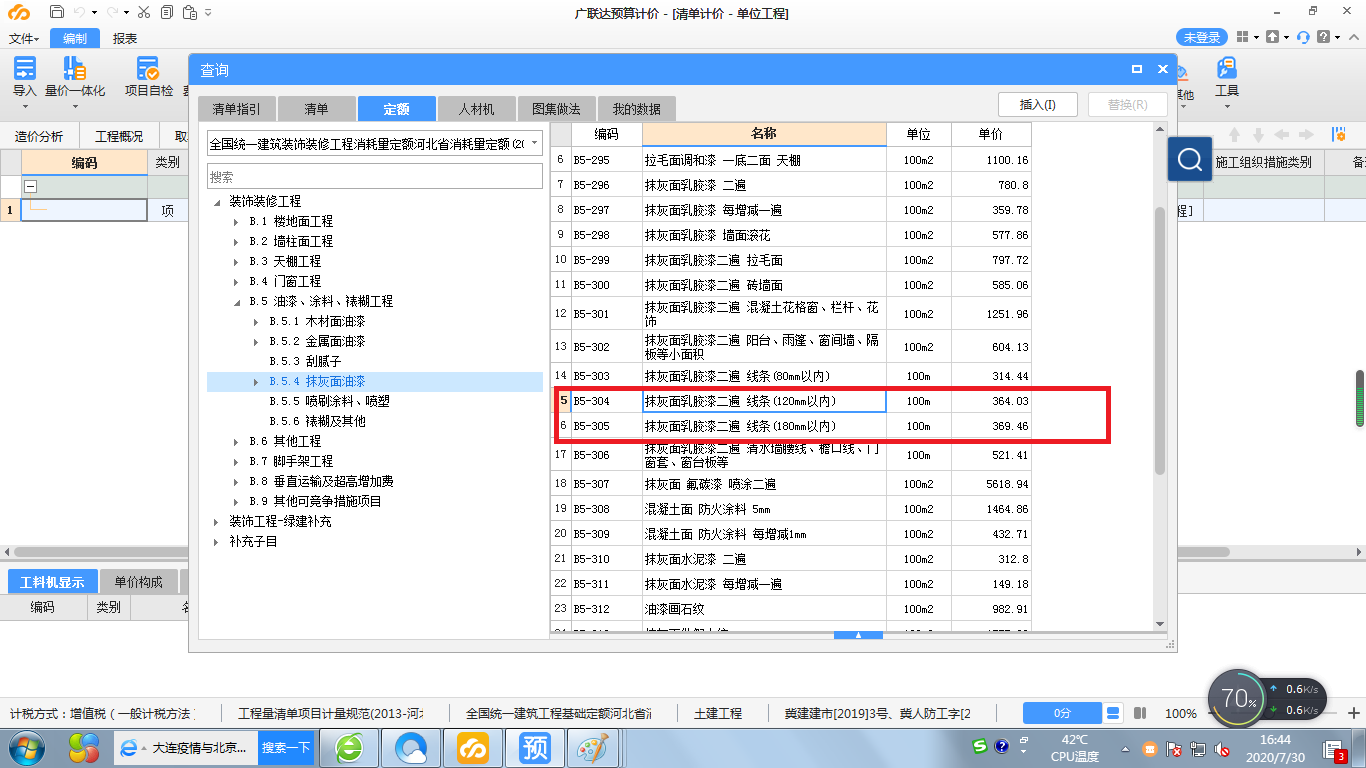Image resolution: width=1366 pixels, height=768 pixels.
Task: Click the scissors cut icon
Action: point(143,13)
